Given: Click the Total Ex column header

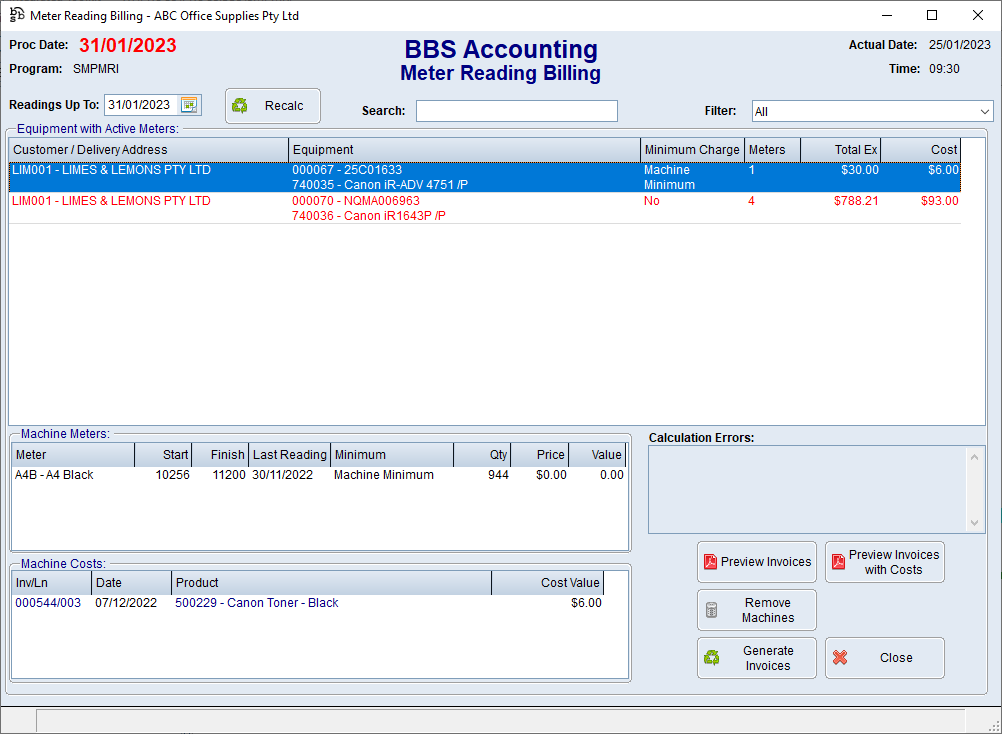Looking at the screenshot, I should point(840,150).
